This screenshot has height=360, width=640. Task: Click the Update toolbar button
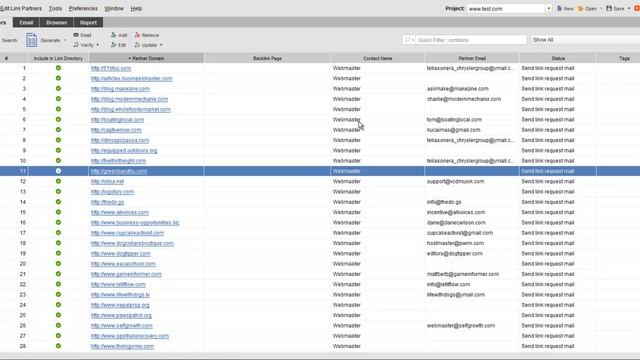coord(146,45)
